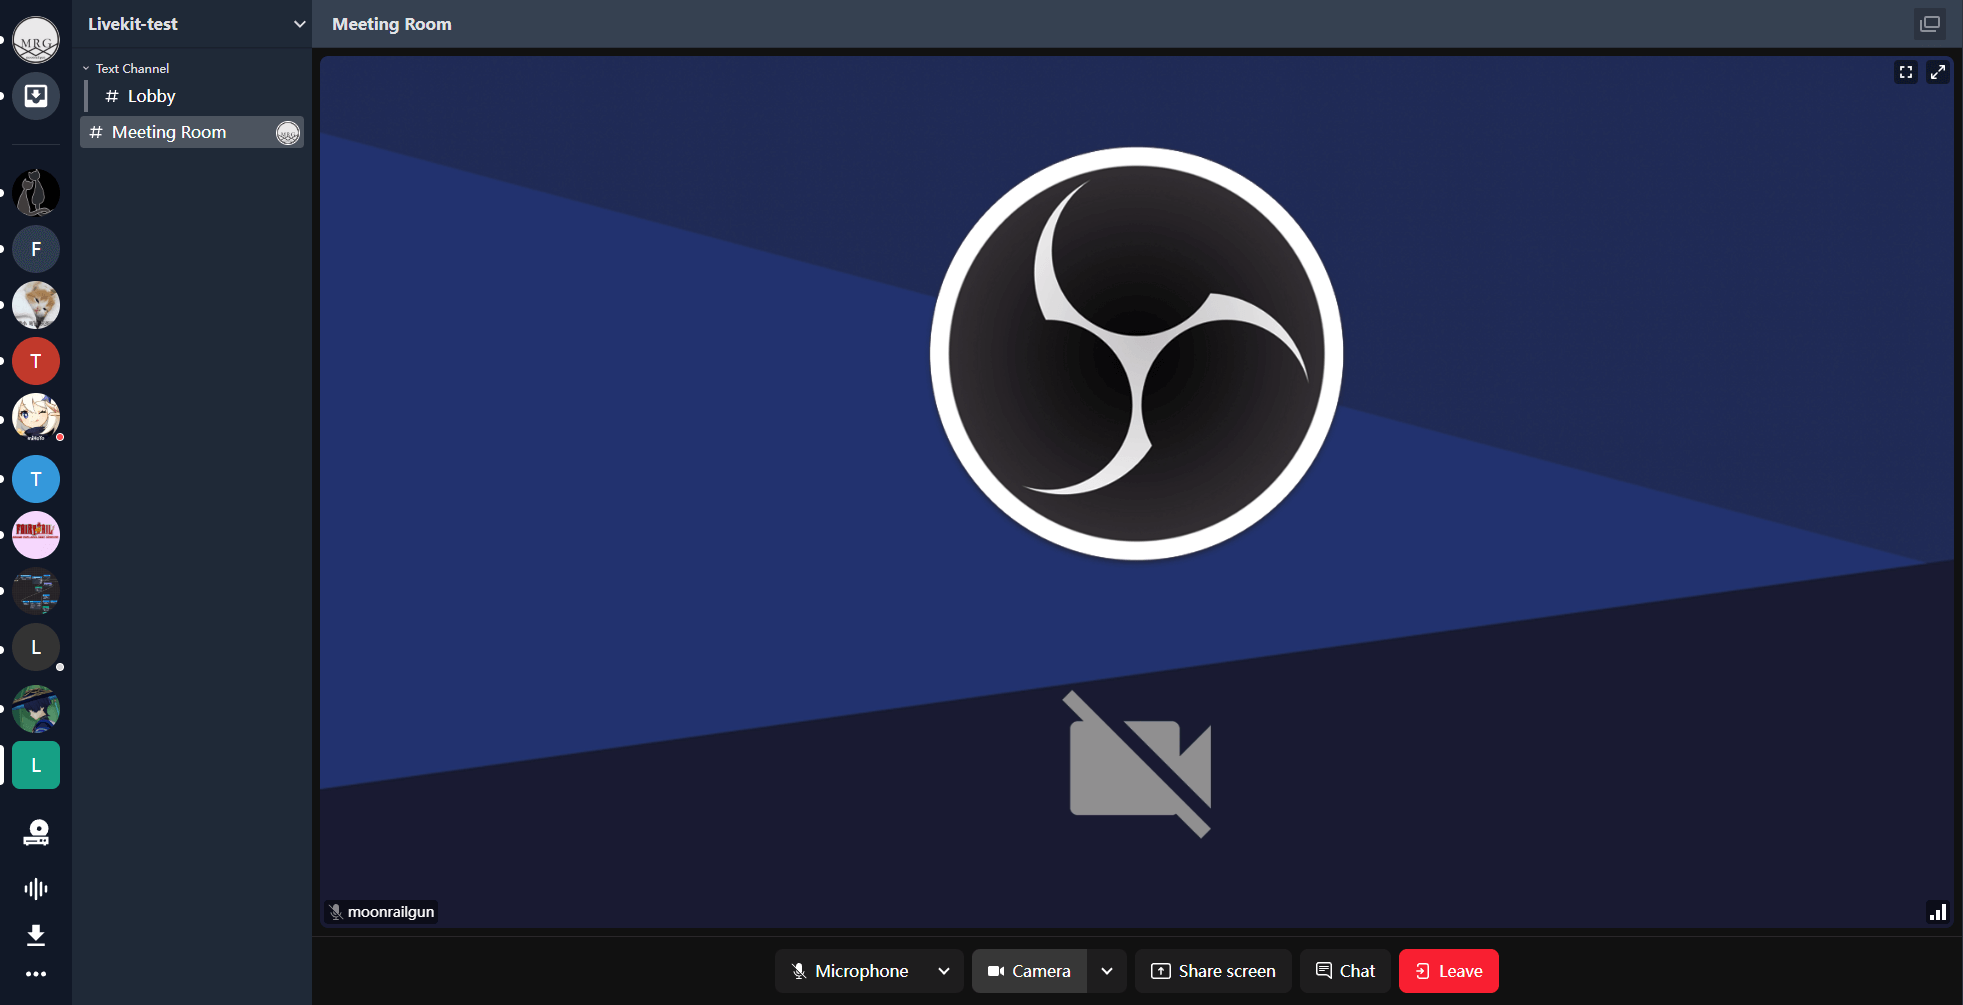Open the MRG server avatar in the sidebar

point(36,40)
